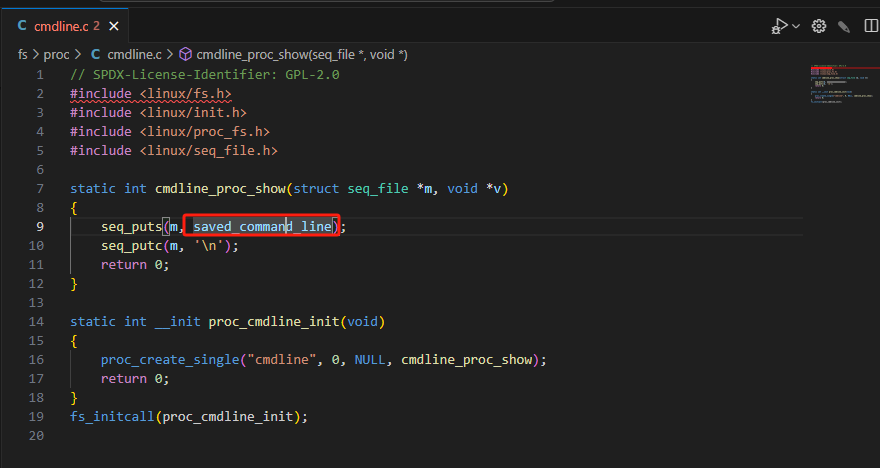
Task: Click line number 1 in the gutter
Action: [40, 75]
